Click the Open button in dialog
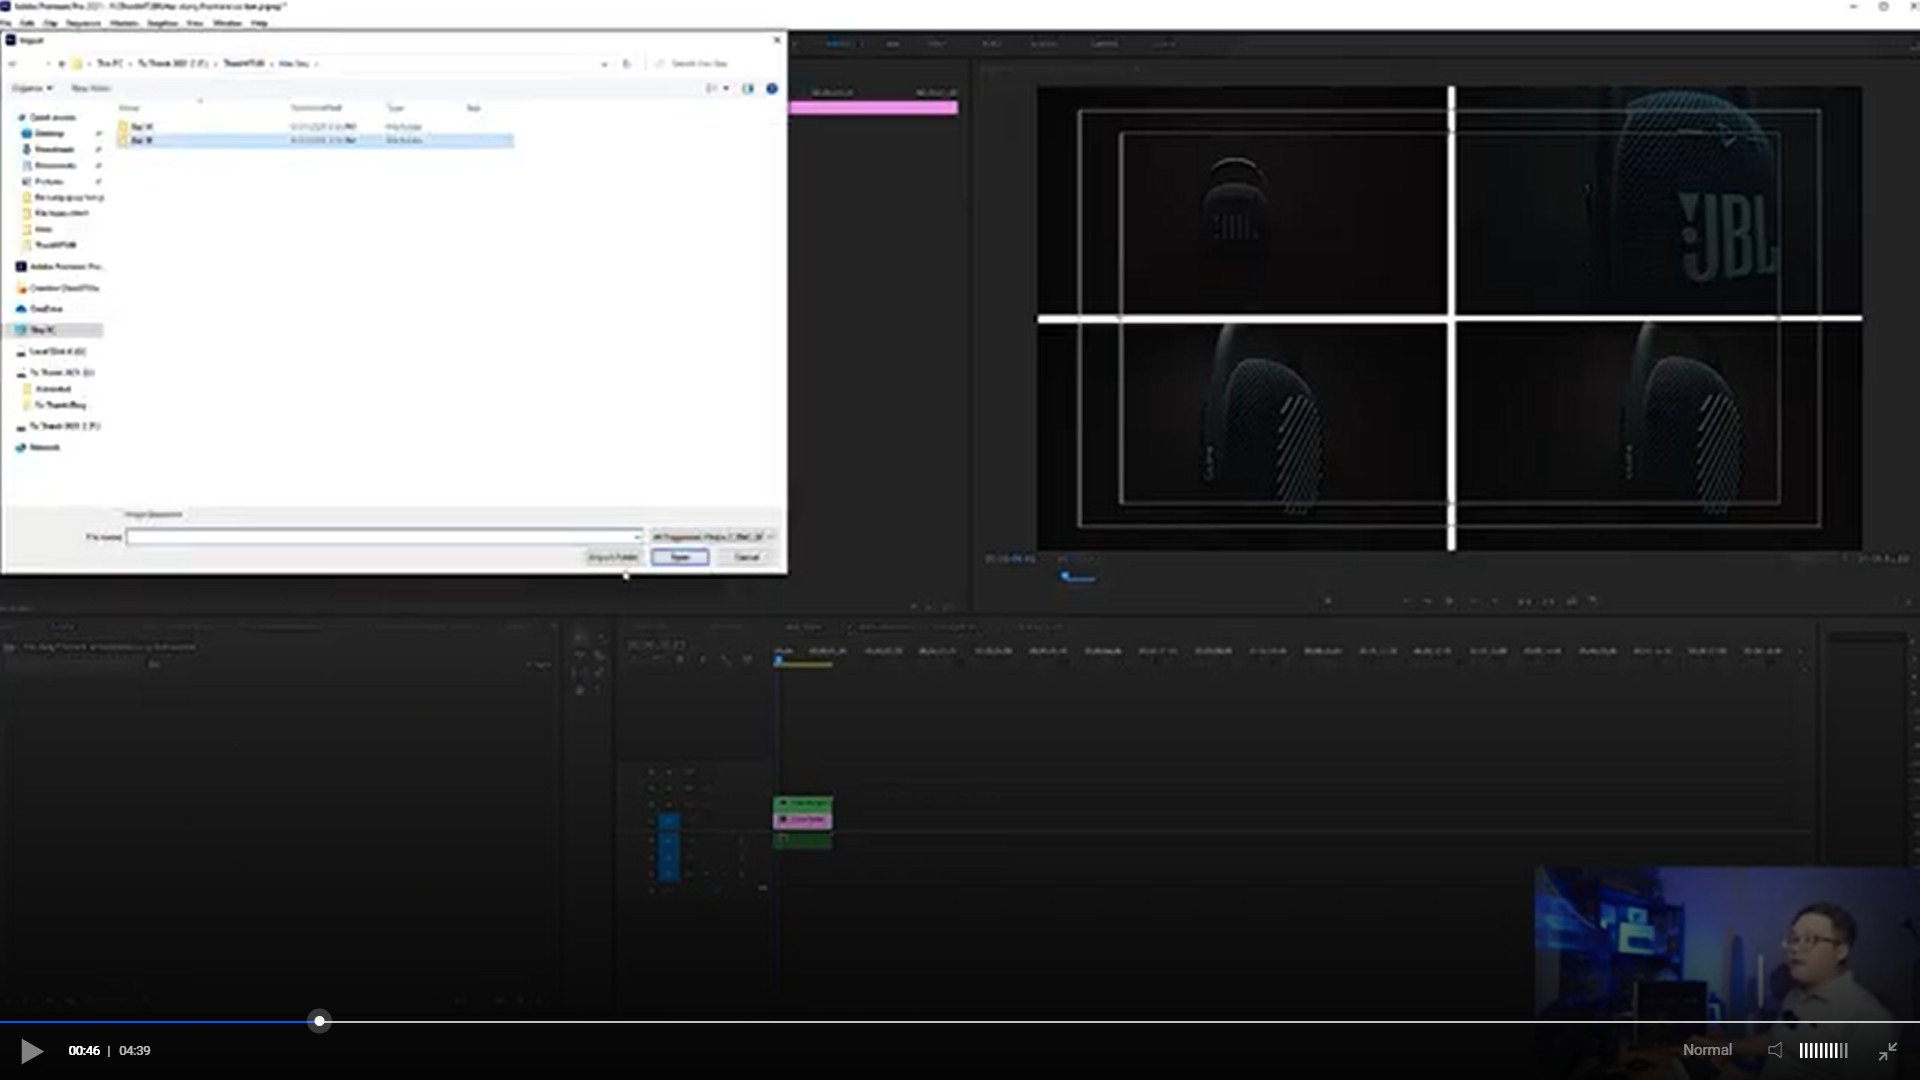 (680, 557)
